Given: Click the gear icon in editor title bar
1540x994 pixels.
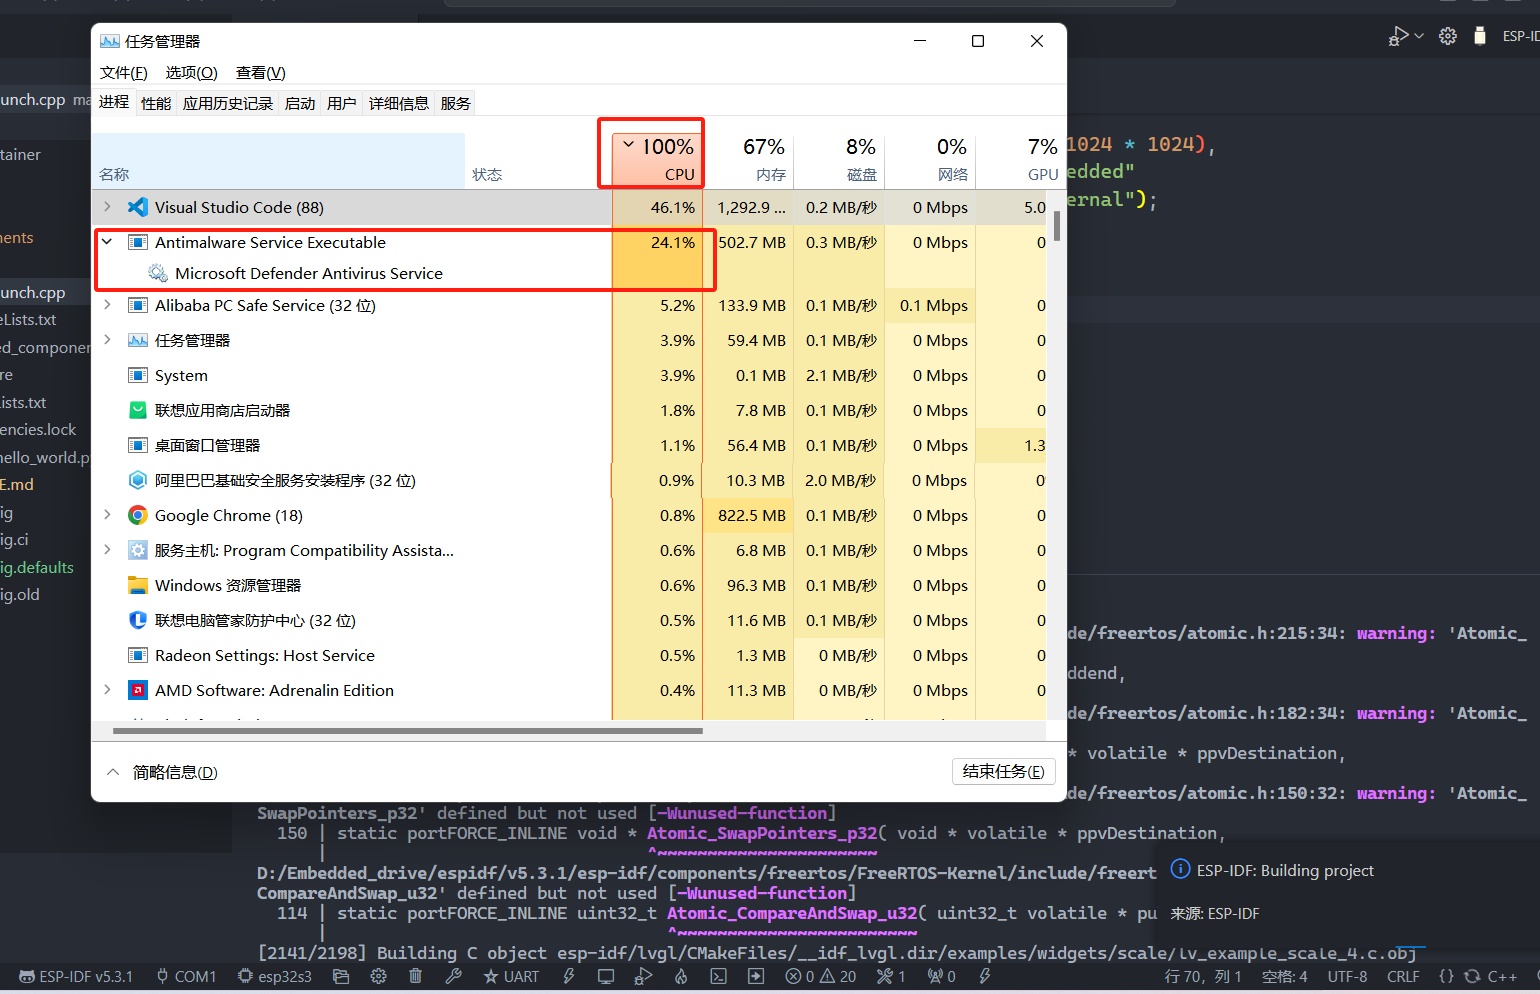Looking at the screenshot, I should 1448,36.
